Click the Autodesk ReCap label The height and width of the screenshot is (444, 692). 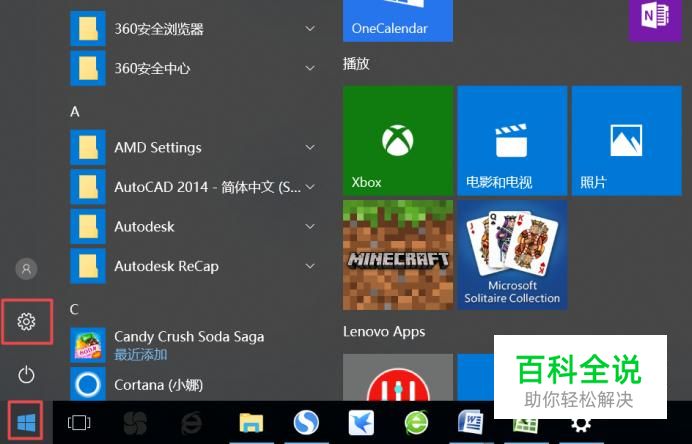(166, 267)
